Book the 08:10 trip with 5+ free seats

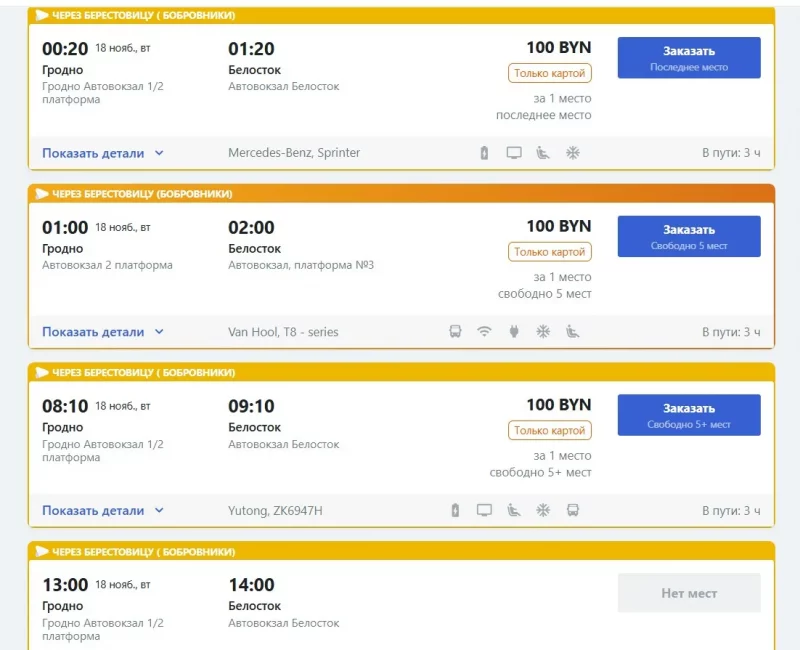(x=689, y=415)
